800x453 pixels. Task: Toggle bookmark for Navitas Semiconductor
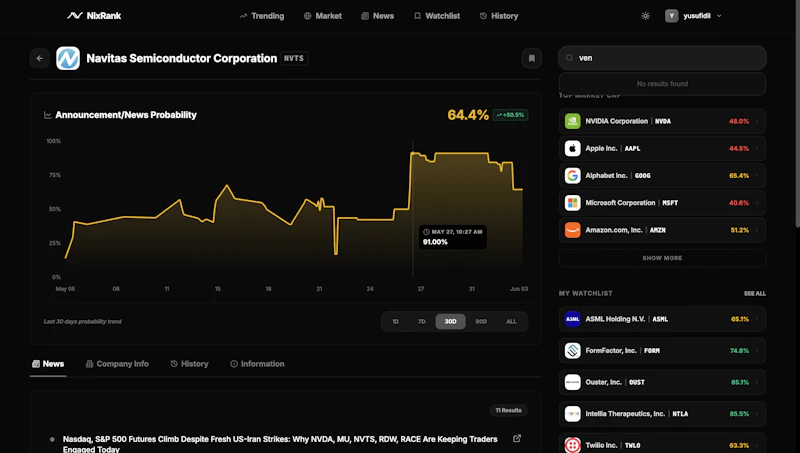click(532, 58)
